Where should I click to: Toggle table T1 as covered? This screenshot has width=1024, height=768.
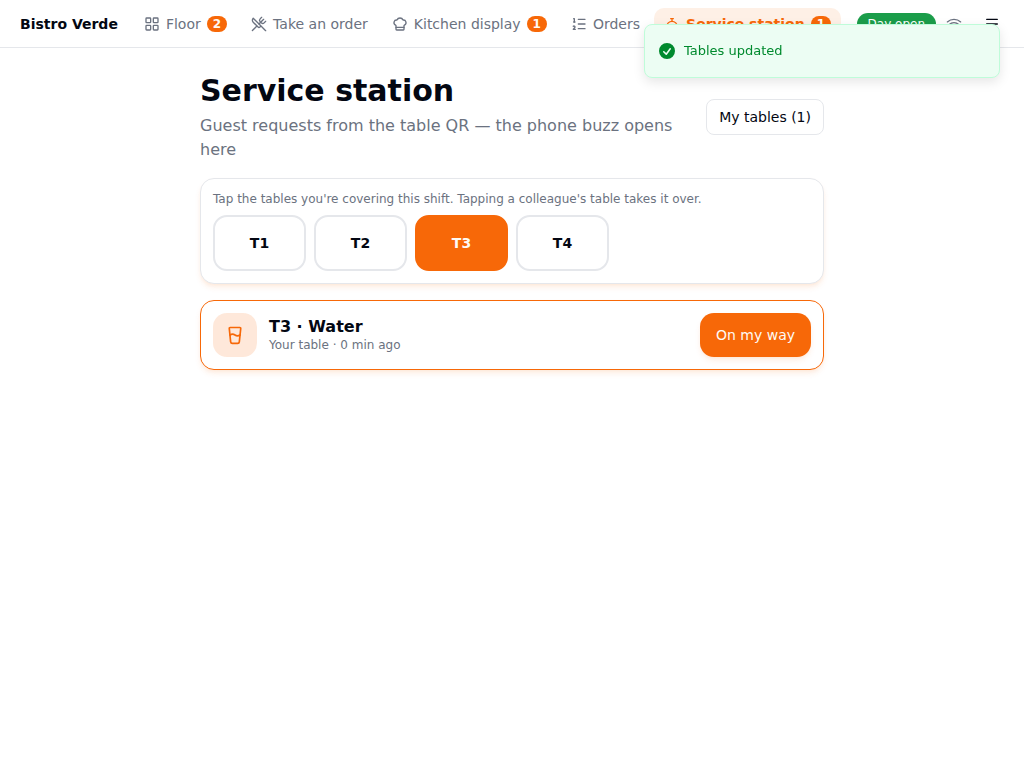[x=259, y=243]
